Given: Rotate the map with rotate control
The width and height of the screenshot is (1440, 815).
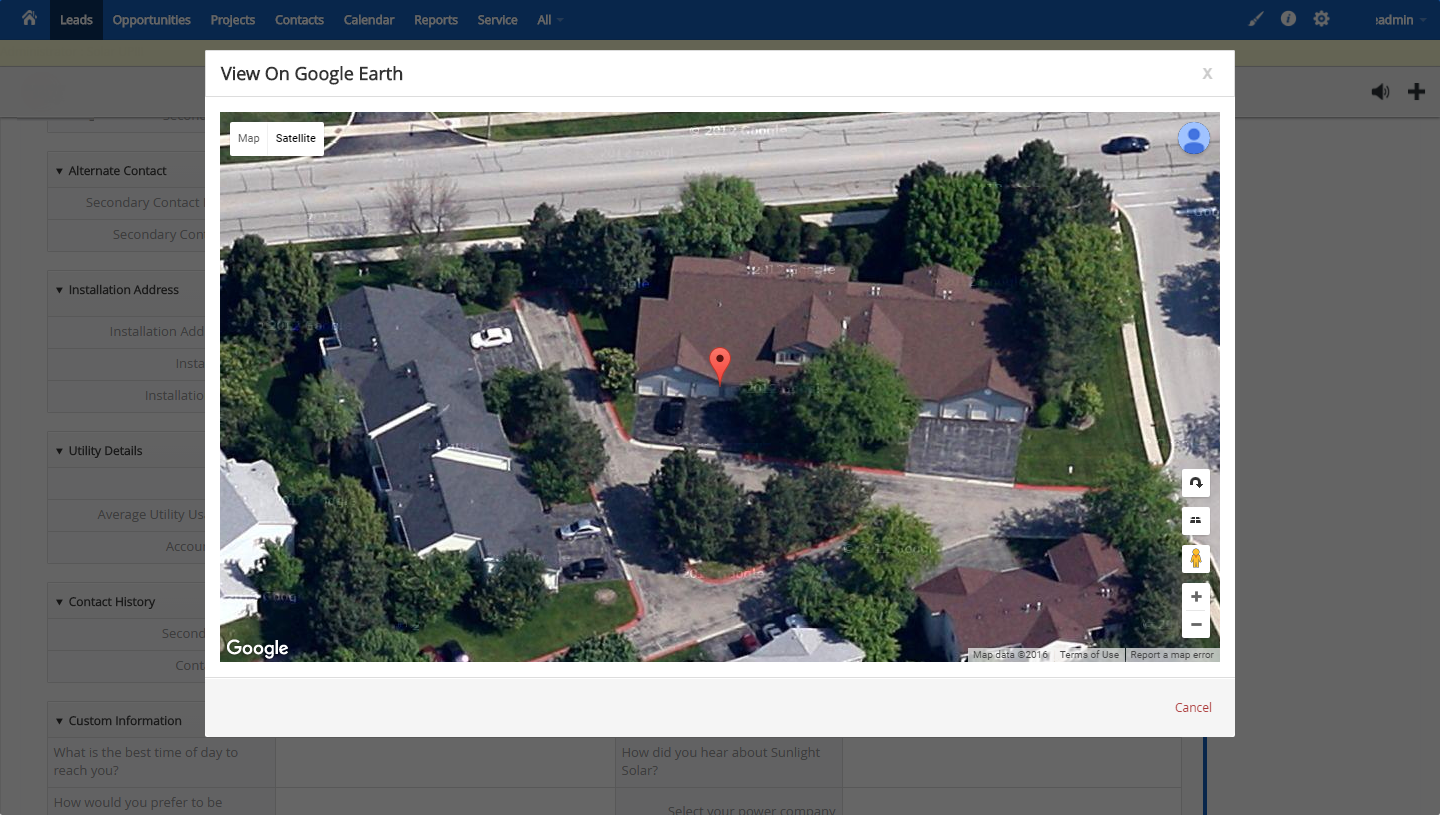Looking at the screenshot, I should pyautogui.click(x=1196, y=483).
